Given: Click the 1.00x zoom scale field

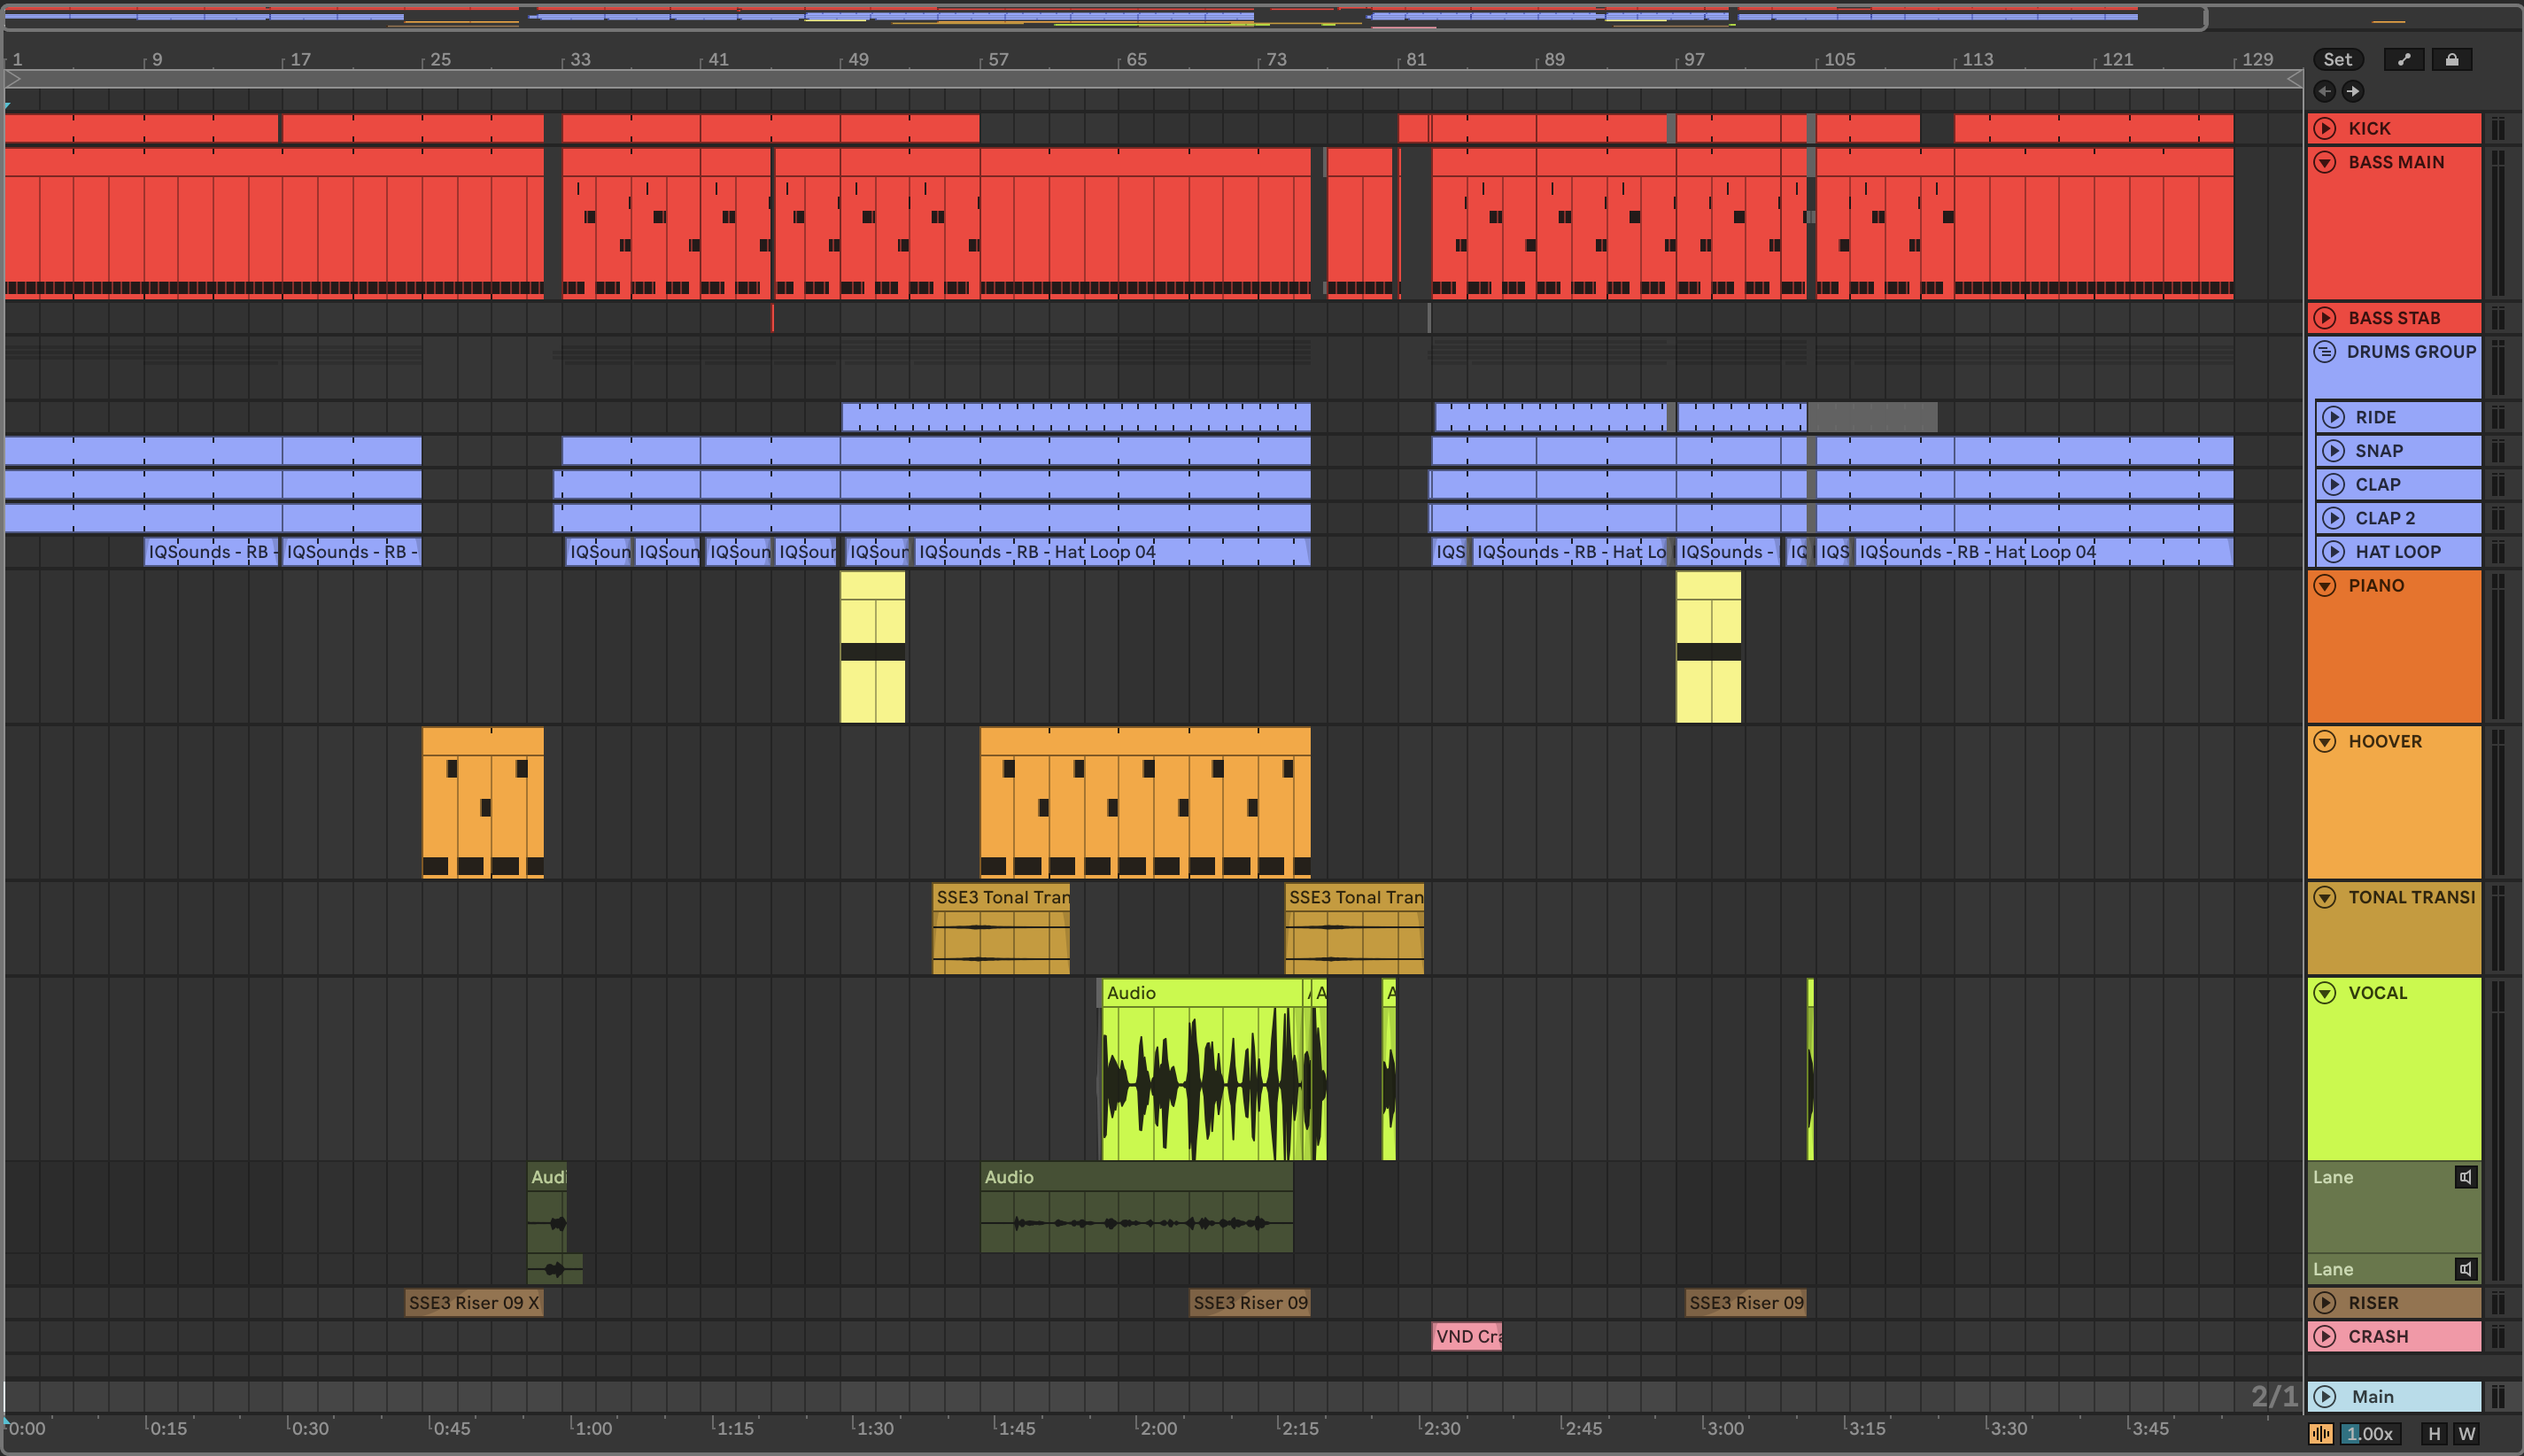Looking at the screenshot, I should (2370, 1434).
